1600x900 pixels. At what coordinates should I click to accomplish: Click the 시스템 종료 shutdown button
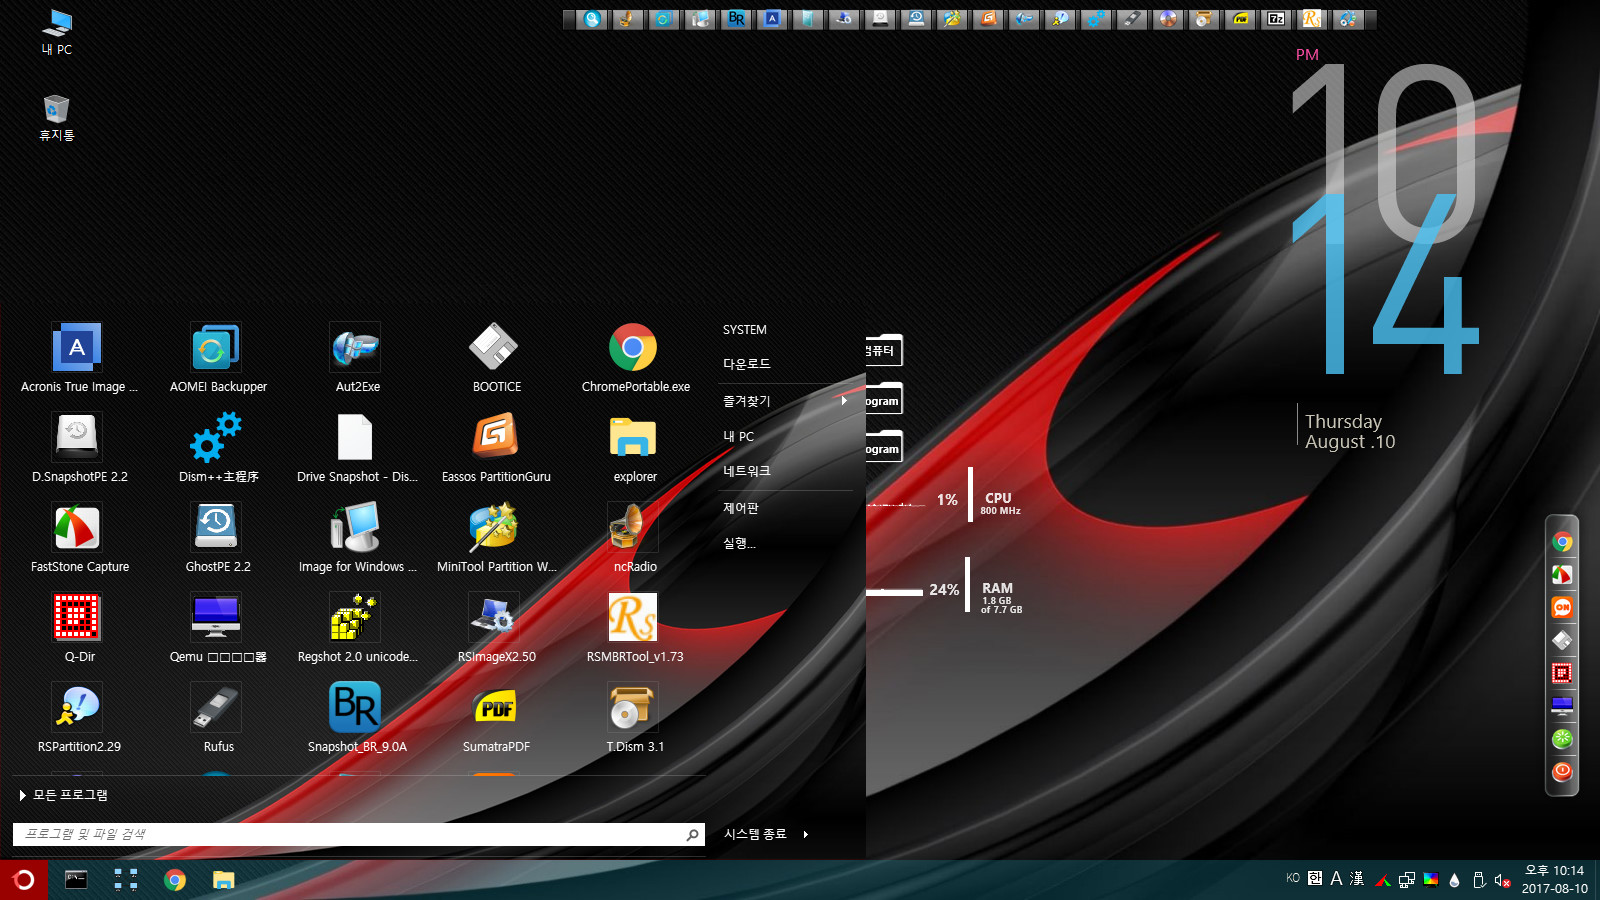[755, 834]
